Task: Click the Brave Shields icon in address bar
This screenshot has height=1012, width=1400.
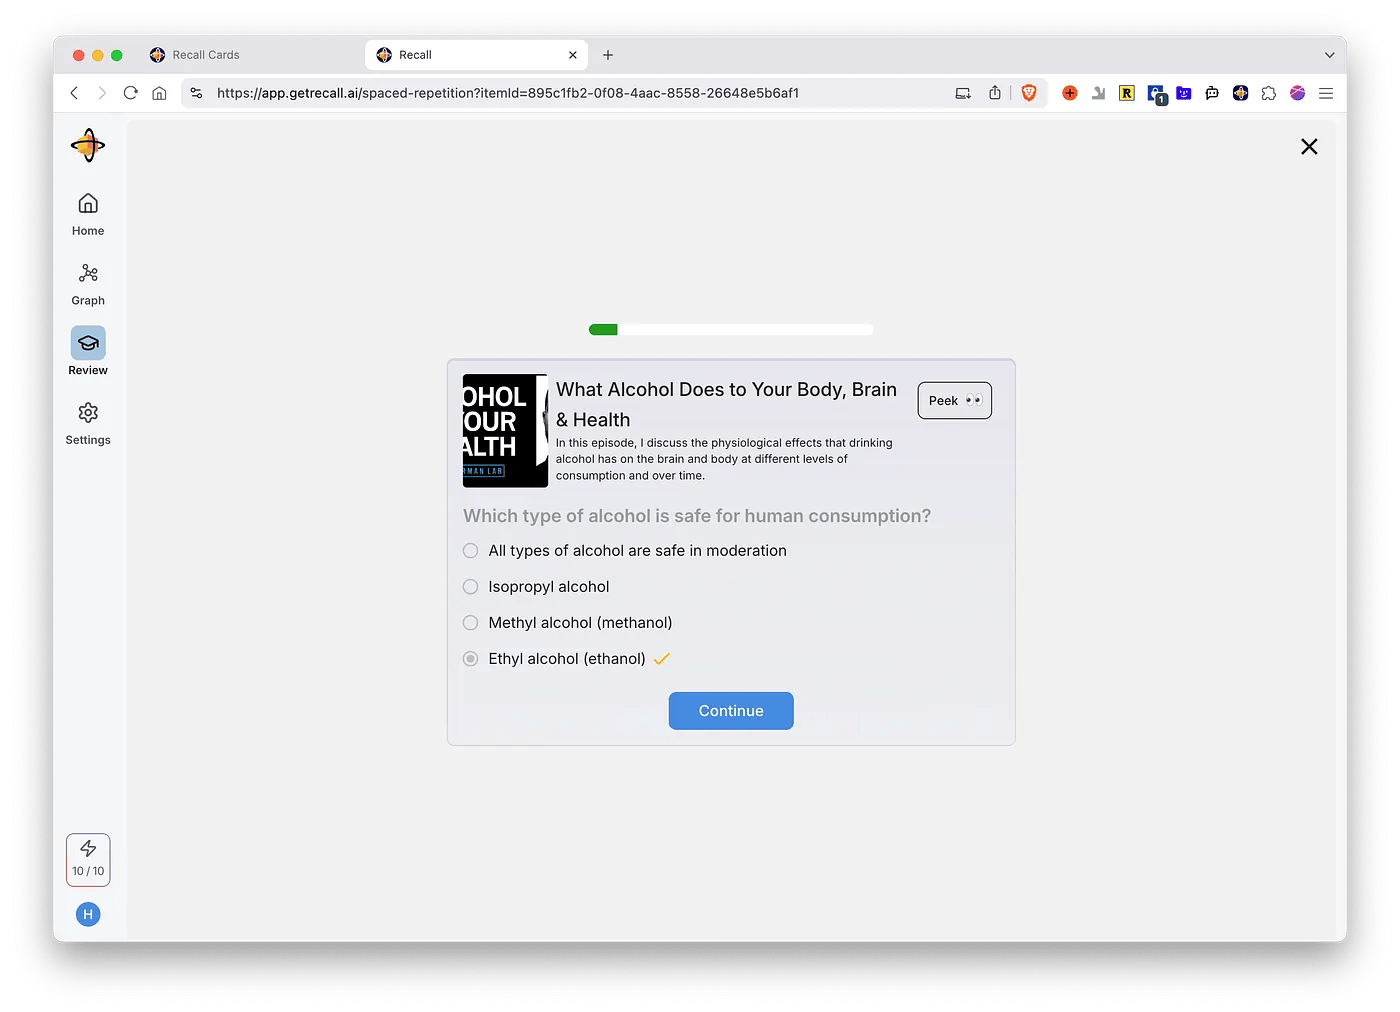Action: tap(1029, 93)
